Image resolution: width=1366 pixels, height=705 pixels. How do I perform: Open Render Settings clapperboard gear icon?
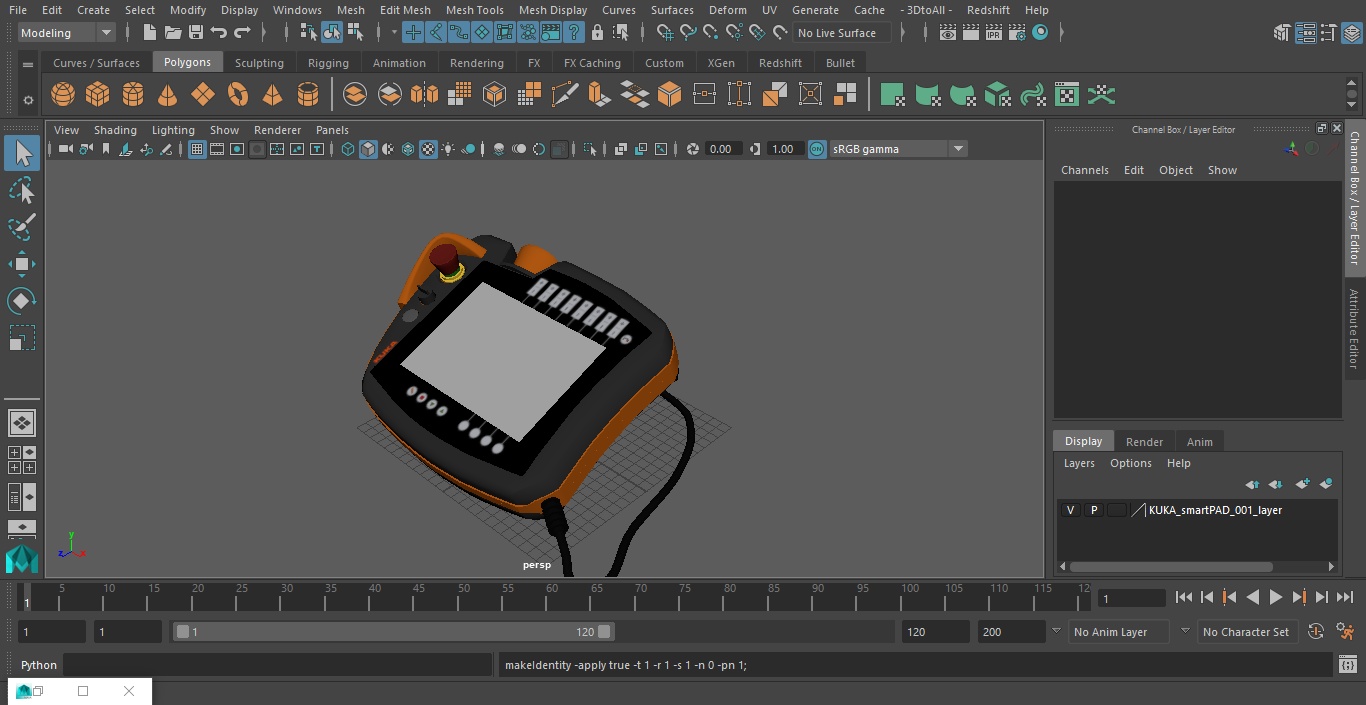click(1017, 33)
